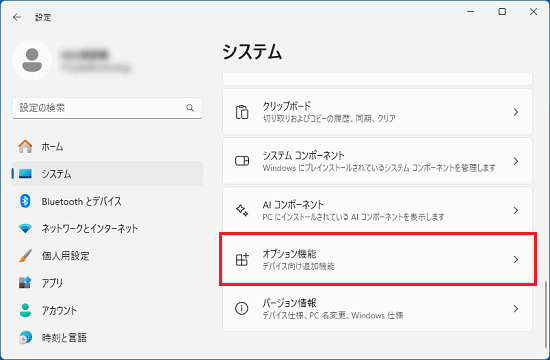Viewport: 550px width, 360px height.
Task: Expand AI コンポーネント row chevron
Action: click(x=516, y=210)
